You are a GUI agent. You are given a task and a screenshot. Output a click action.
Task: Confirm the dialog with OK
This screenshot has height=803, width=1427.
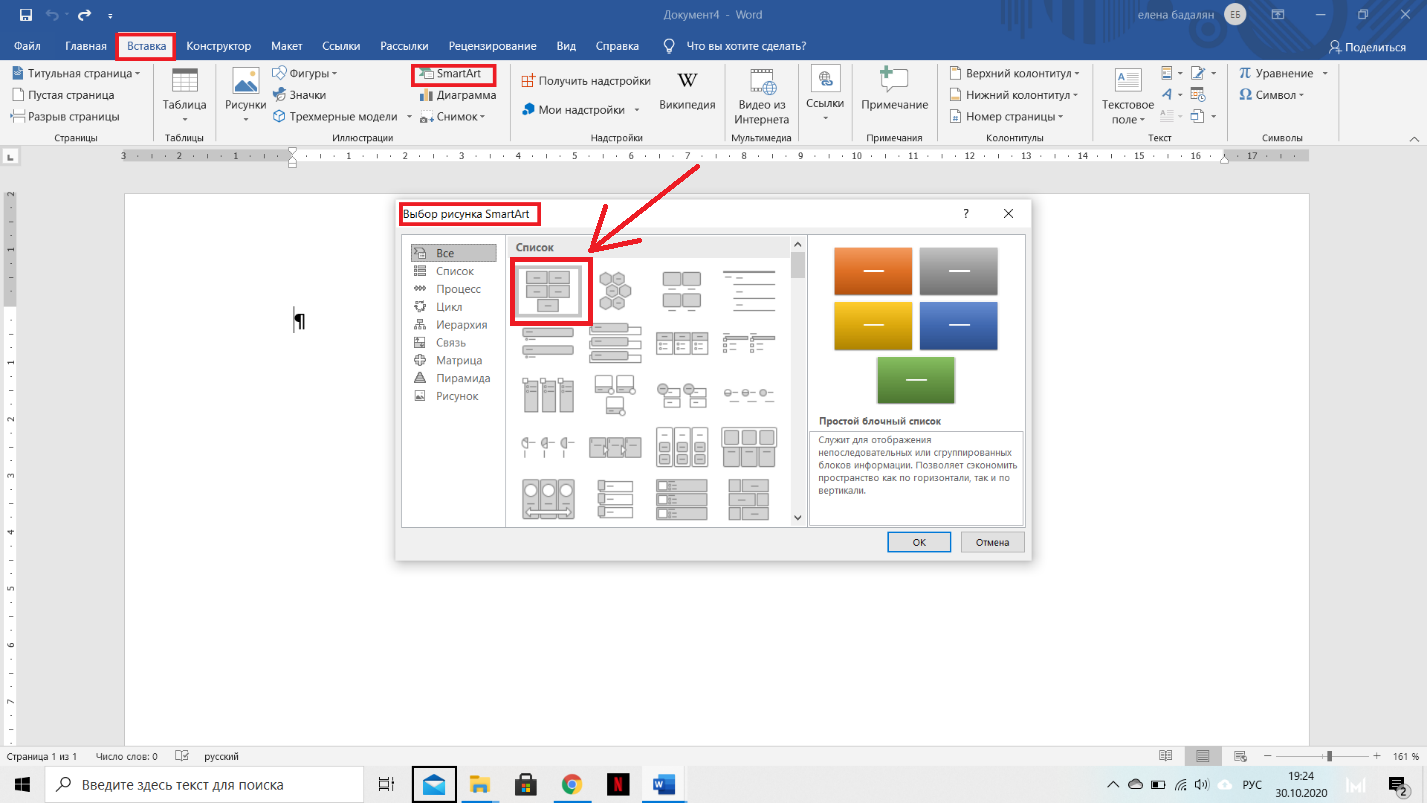click(919, 542)
